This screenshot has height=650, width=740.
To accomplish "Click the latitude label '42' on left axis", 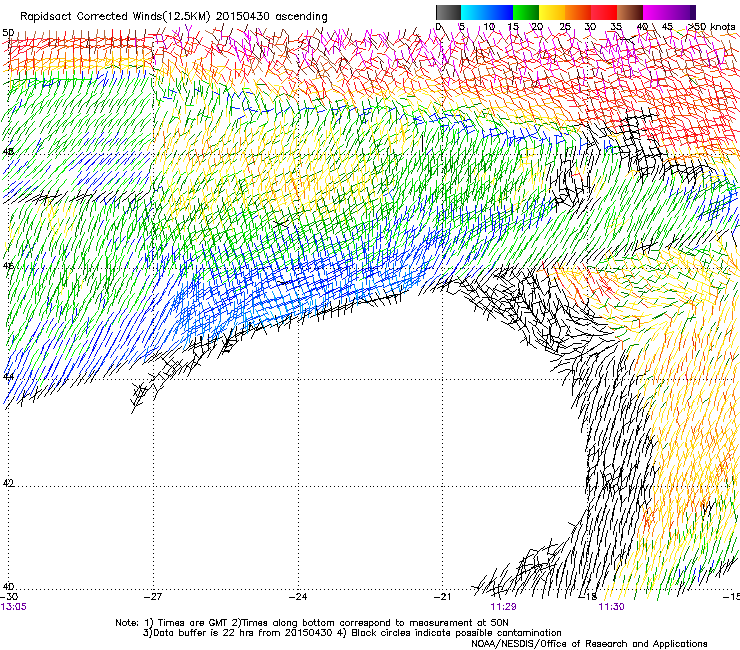I will (8, 483).
